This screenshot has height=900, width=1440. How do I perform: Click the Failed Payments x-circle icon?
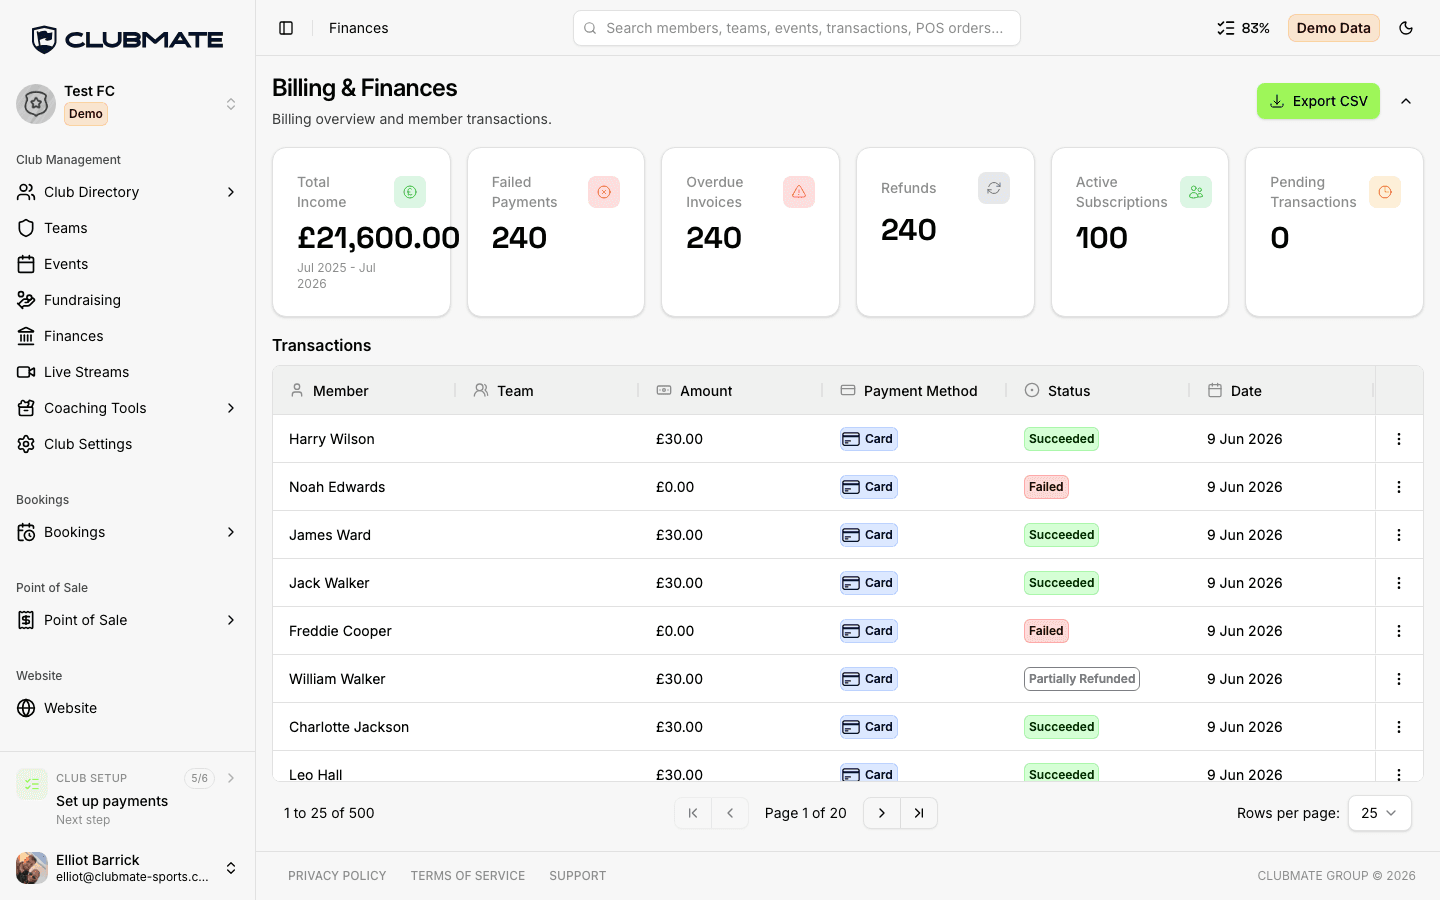[604, 192]
